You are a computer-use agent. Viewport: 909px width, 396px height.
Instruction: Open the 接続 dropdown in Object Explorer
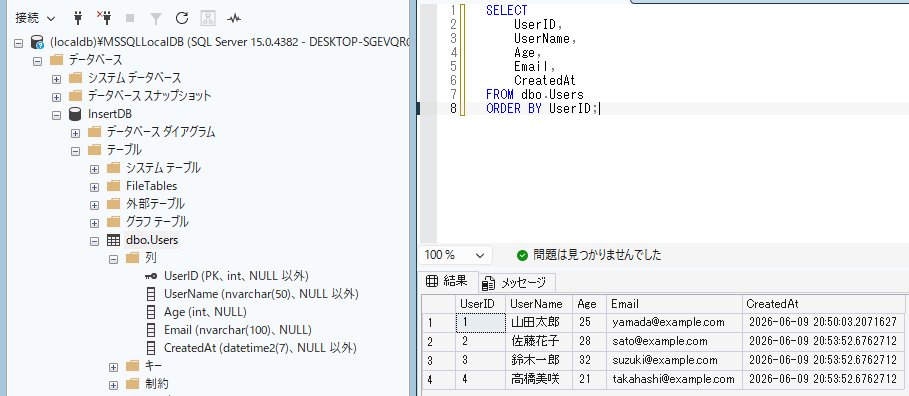click(35, 19)
